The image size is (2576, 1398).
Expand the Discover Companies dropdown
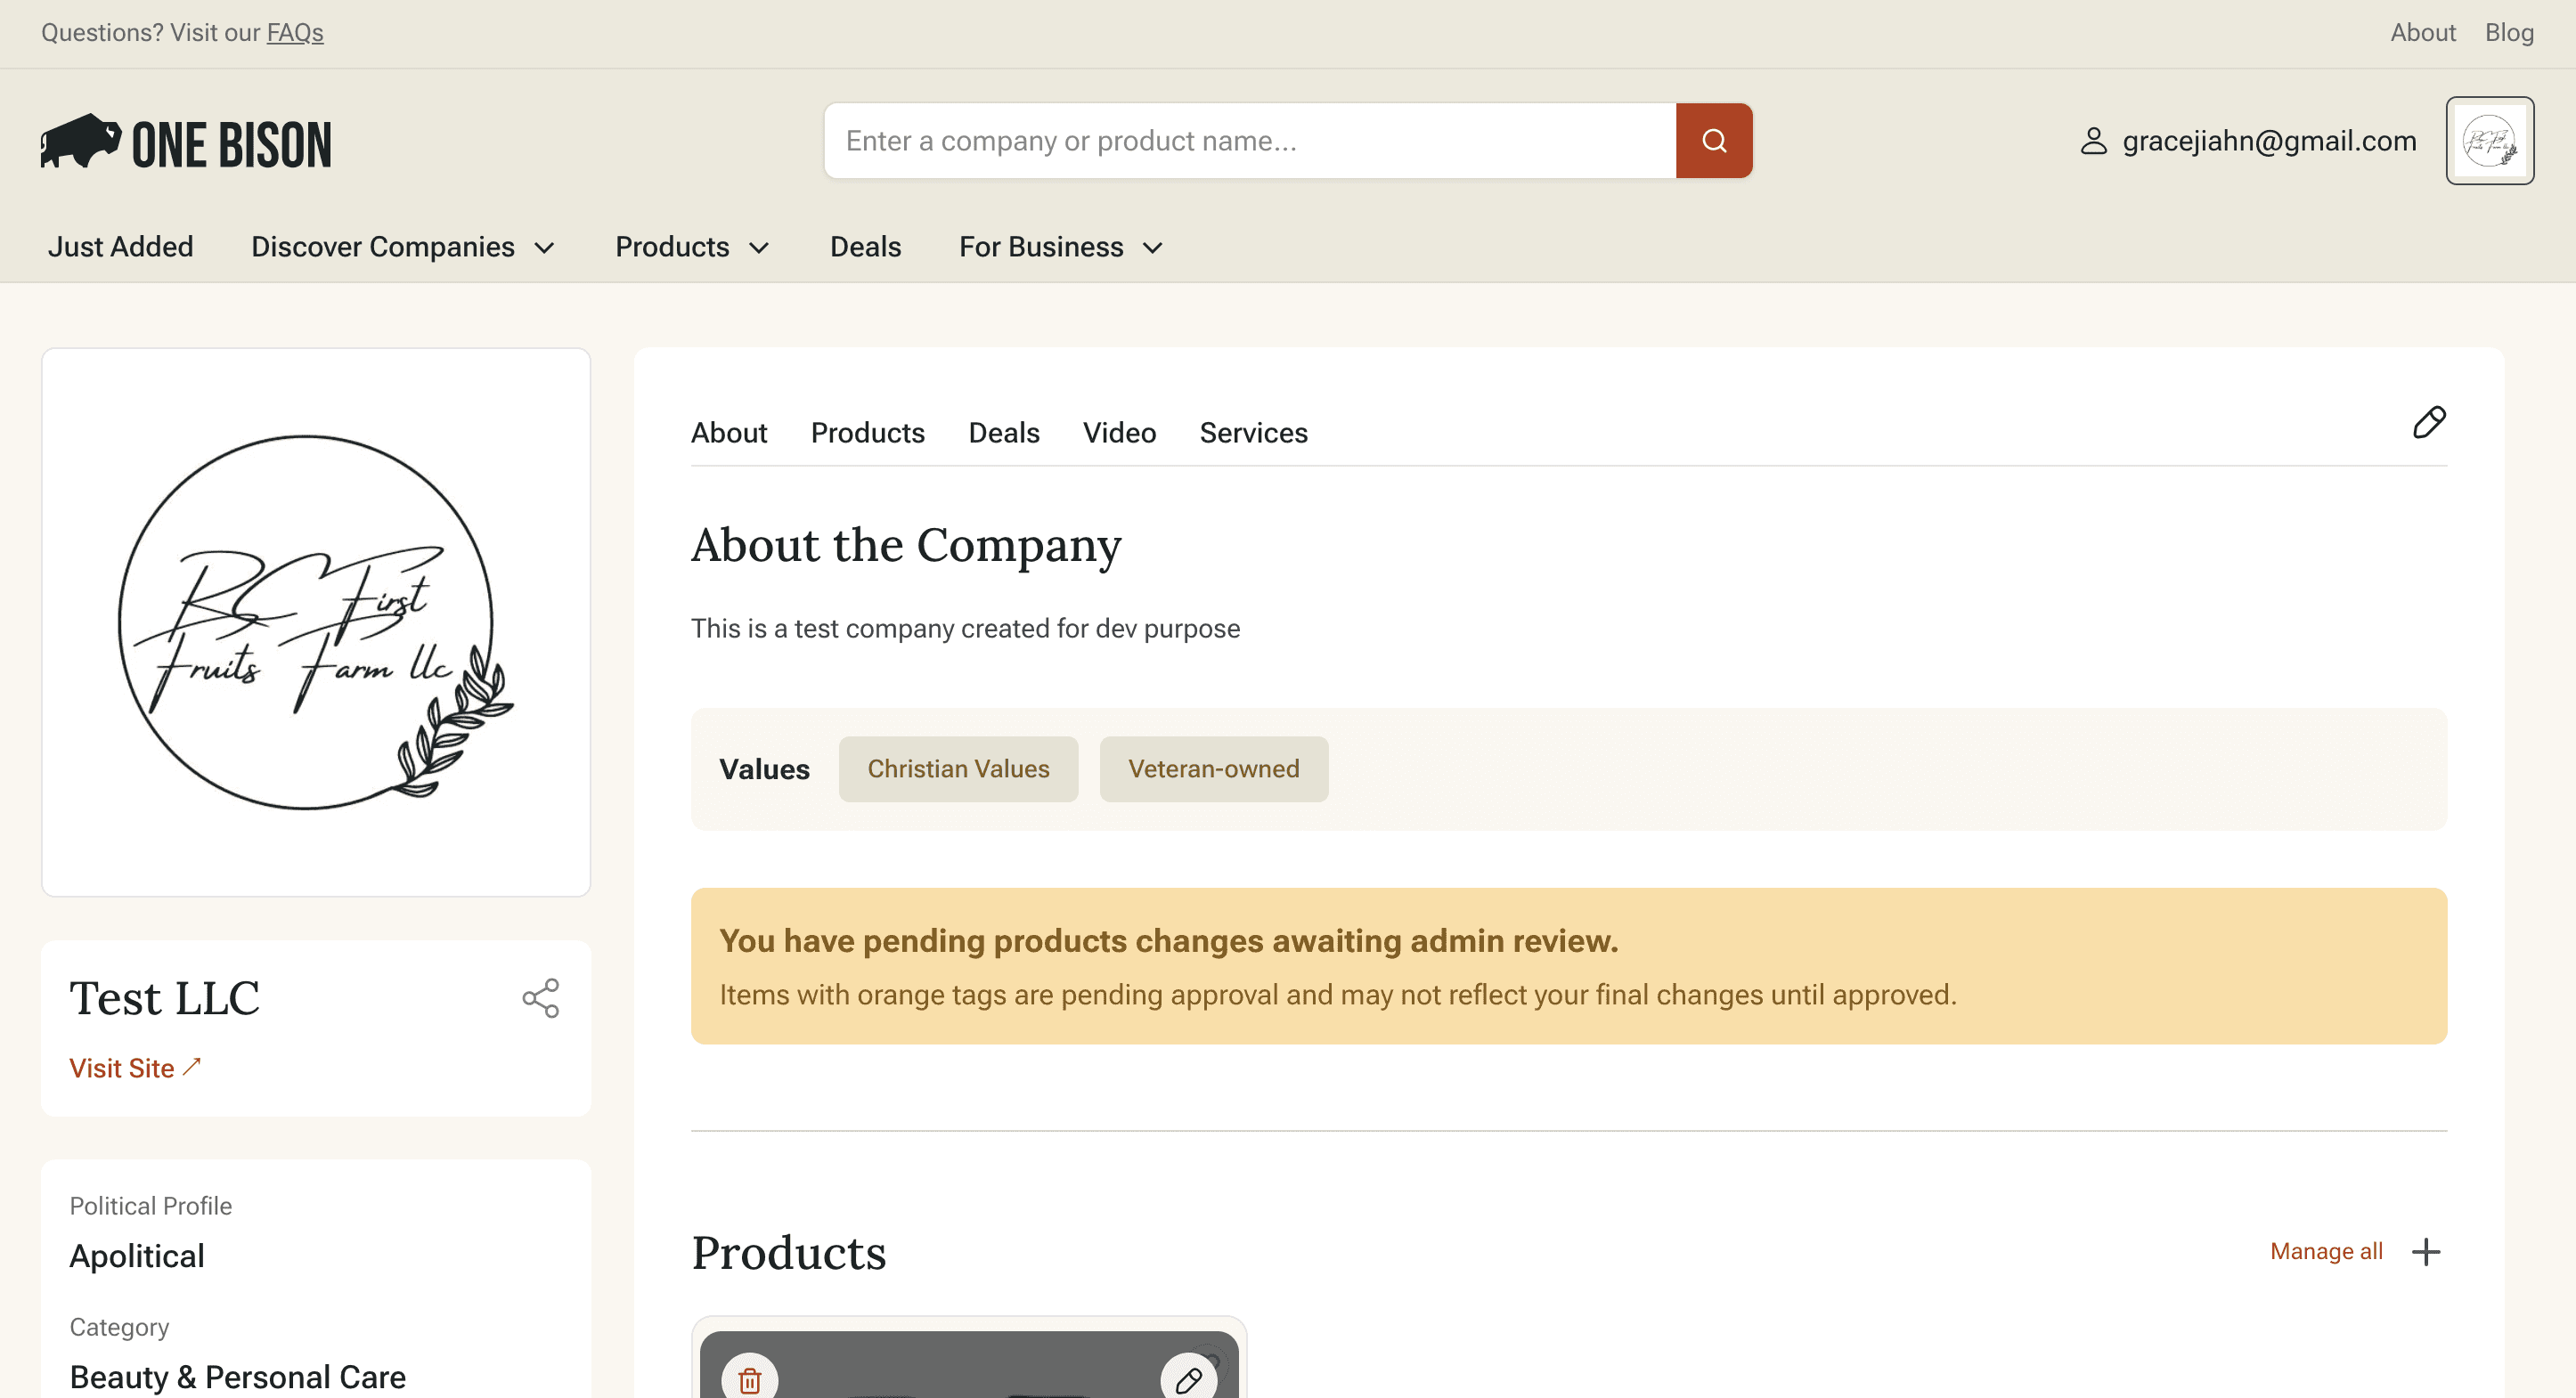(x=403, y=247)
